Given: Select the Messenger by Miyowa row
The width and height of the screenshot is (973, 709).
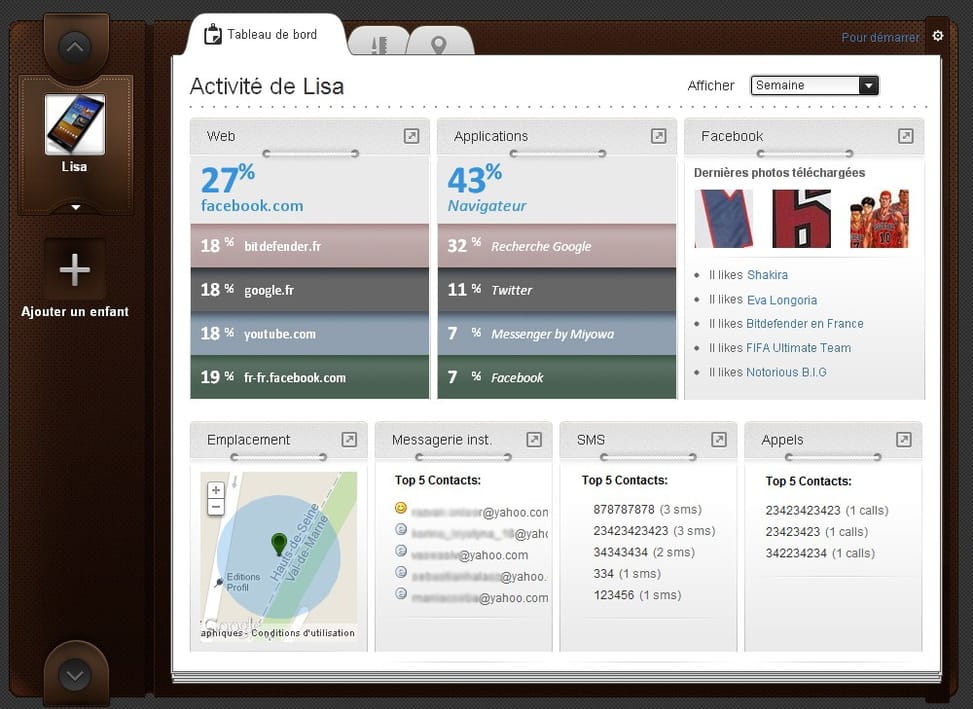Looking at the screenshot, I should pos(557,333).
